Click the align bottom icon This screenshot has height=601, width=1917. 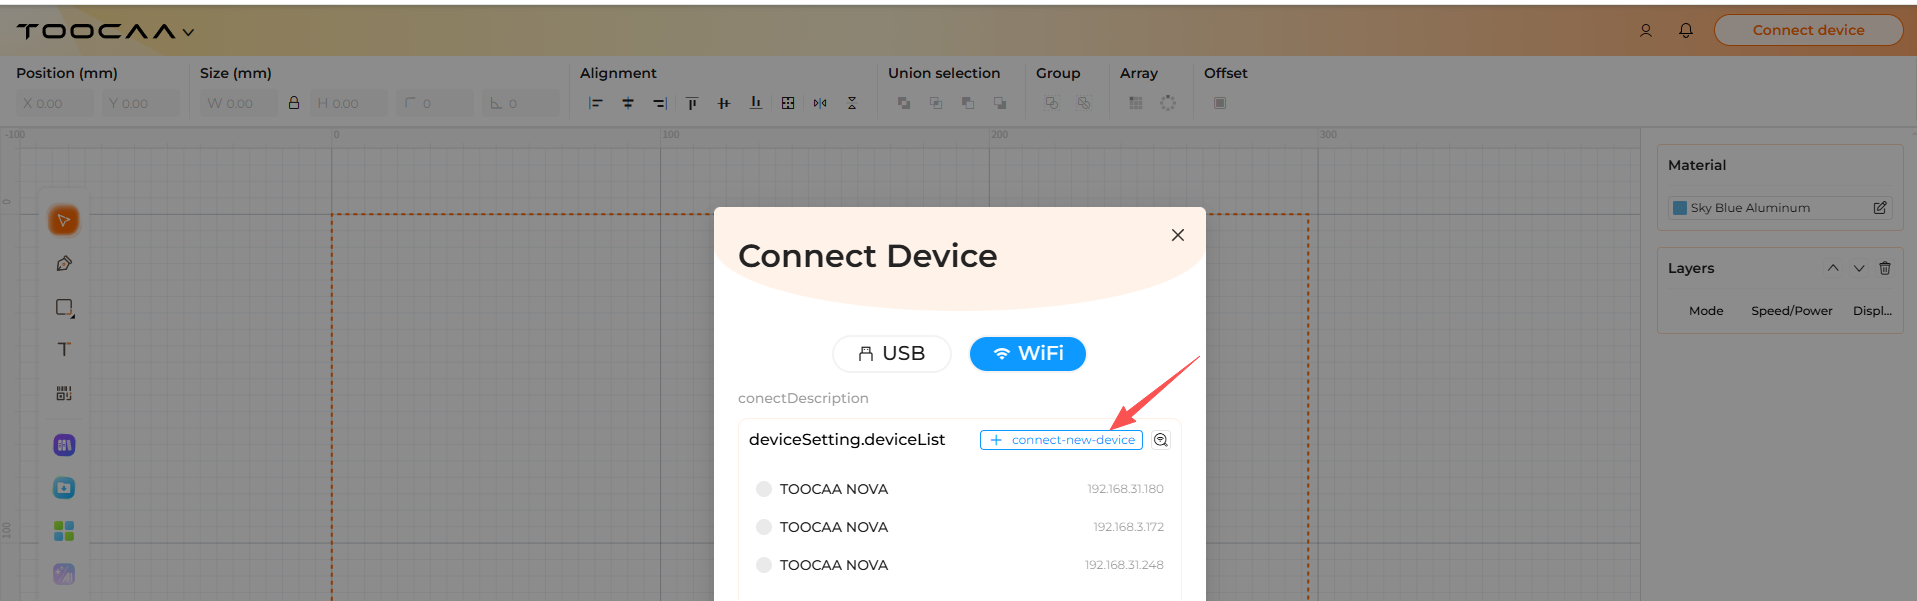click(x=756, y=103)
